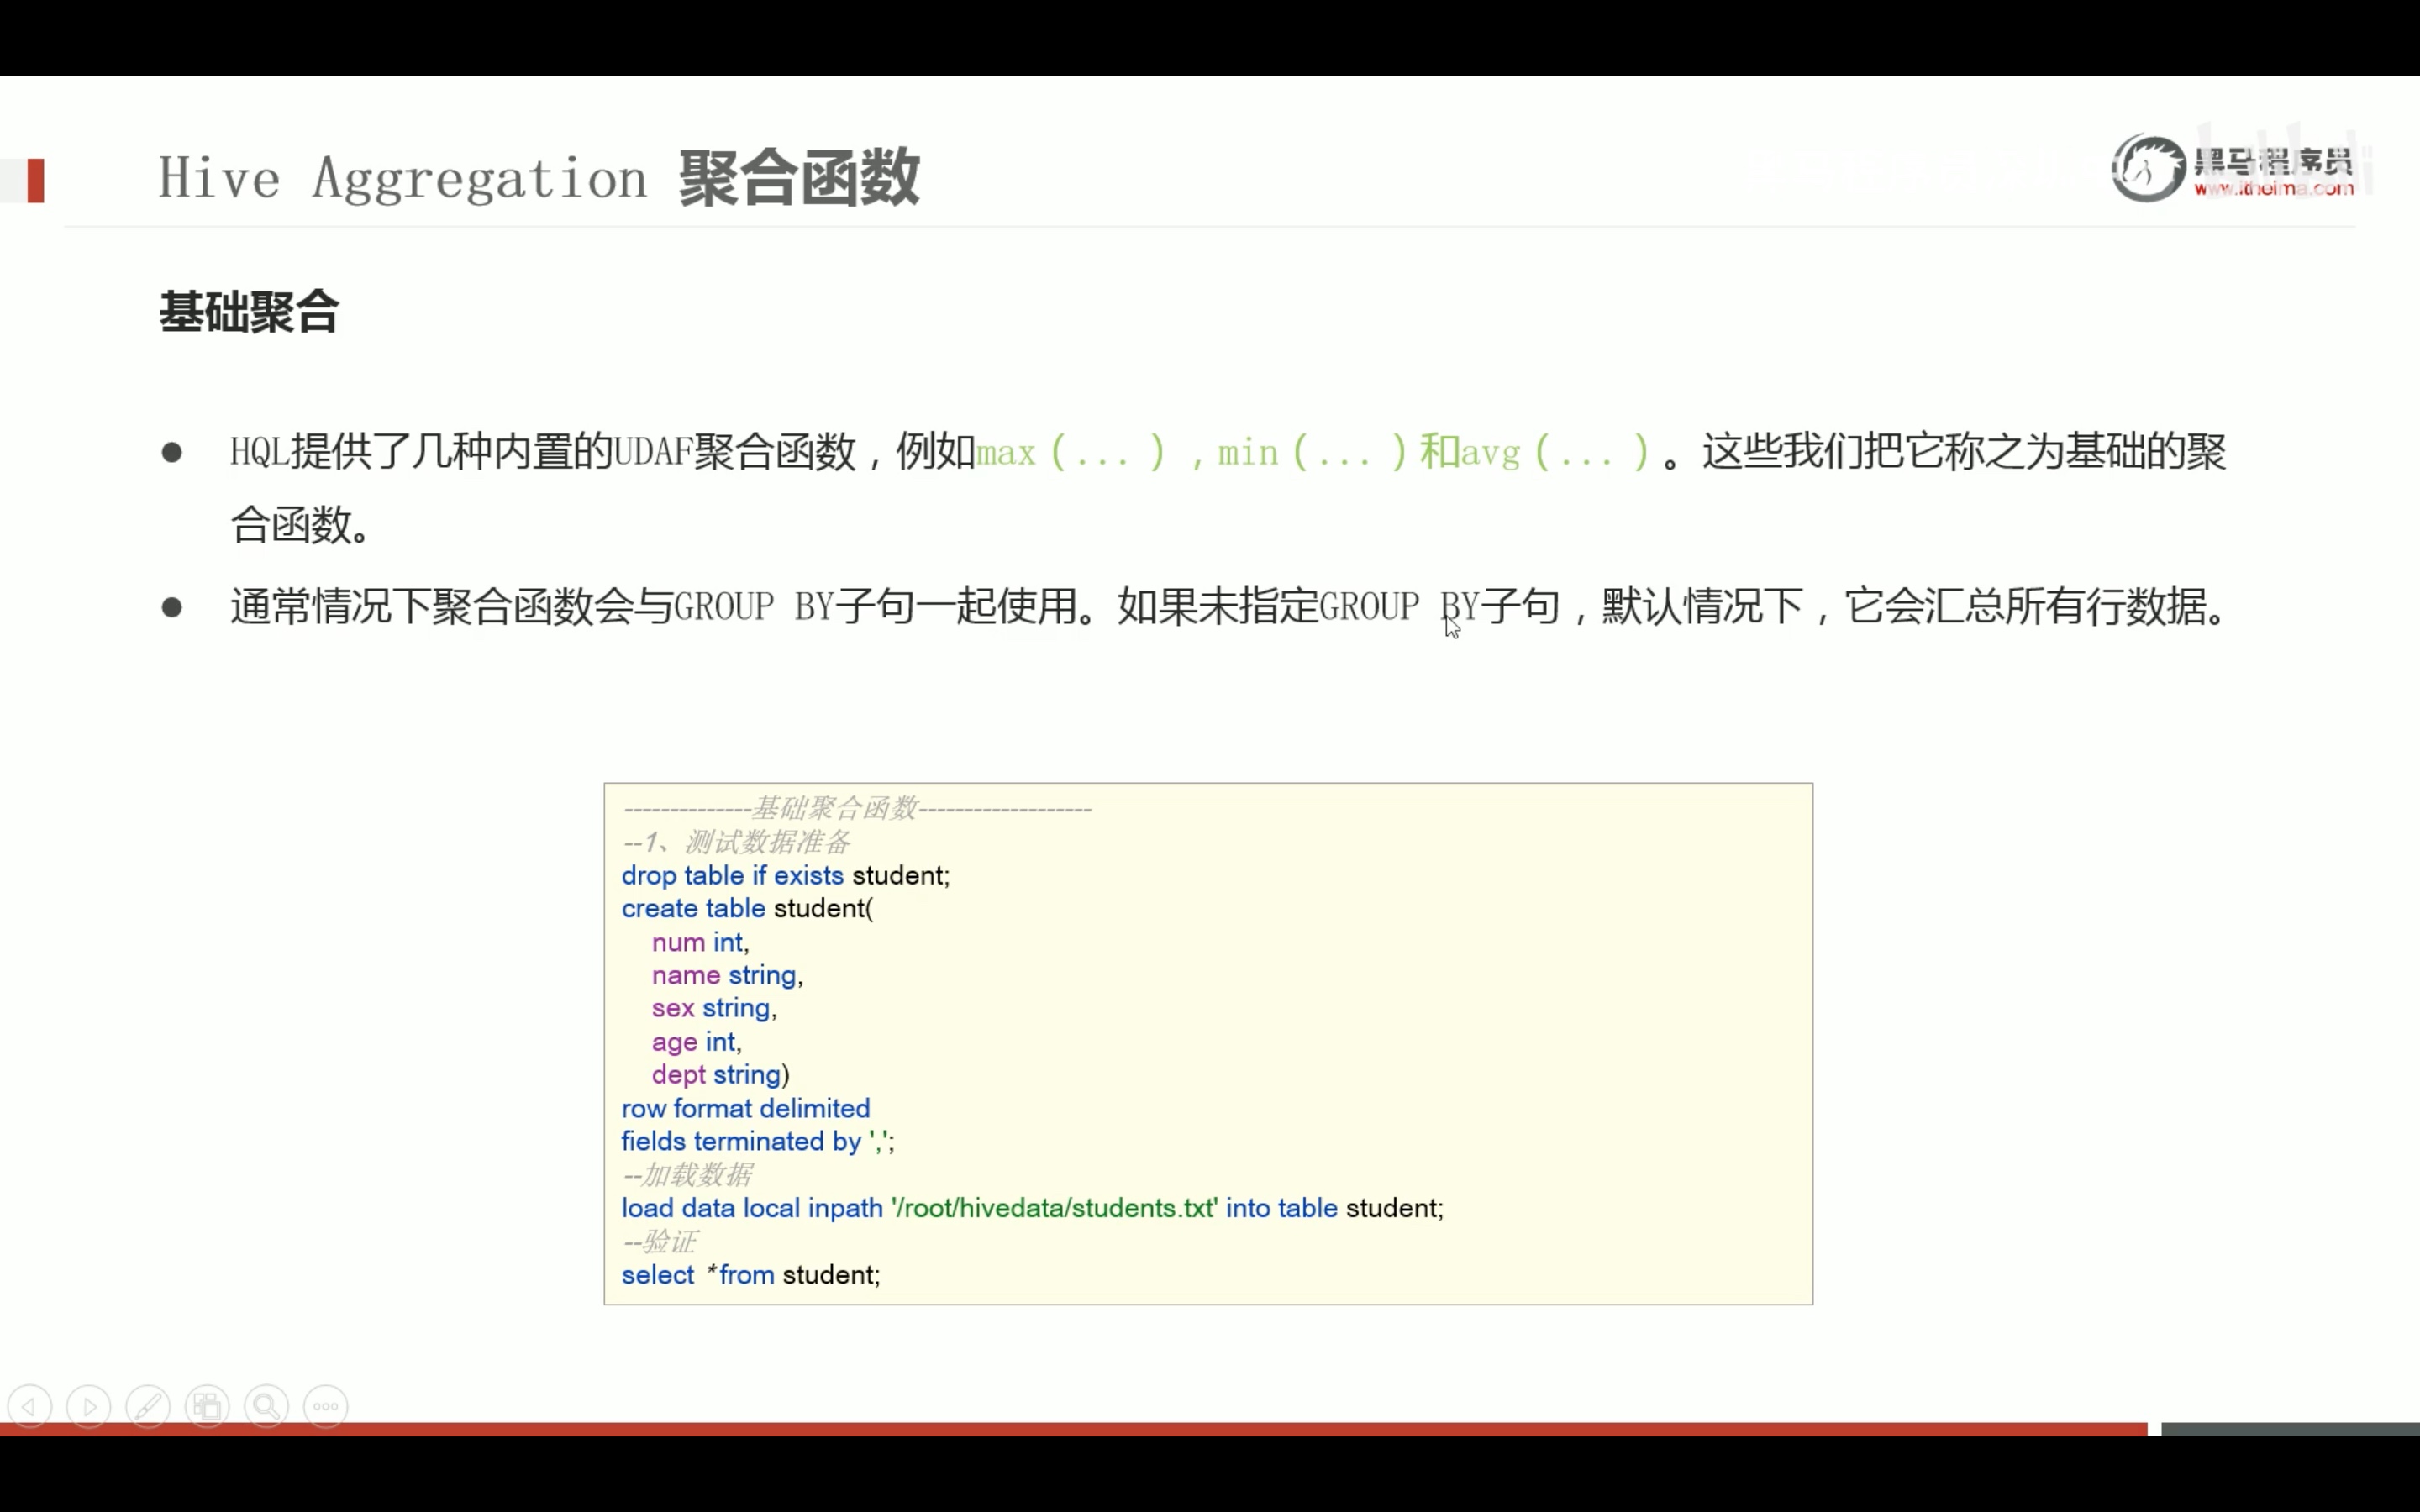
Task: Click the '基础聚合' heading
Action: 249,311
